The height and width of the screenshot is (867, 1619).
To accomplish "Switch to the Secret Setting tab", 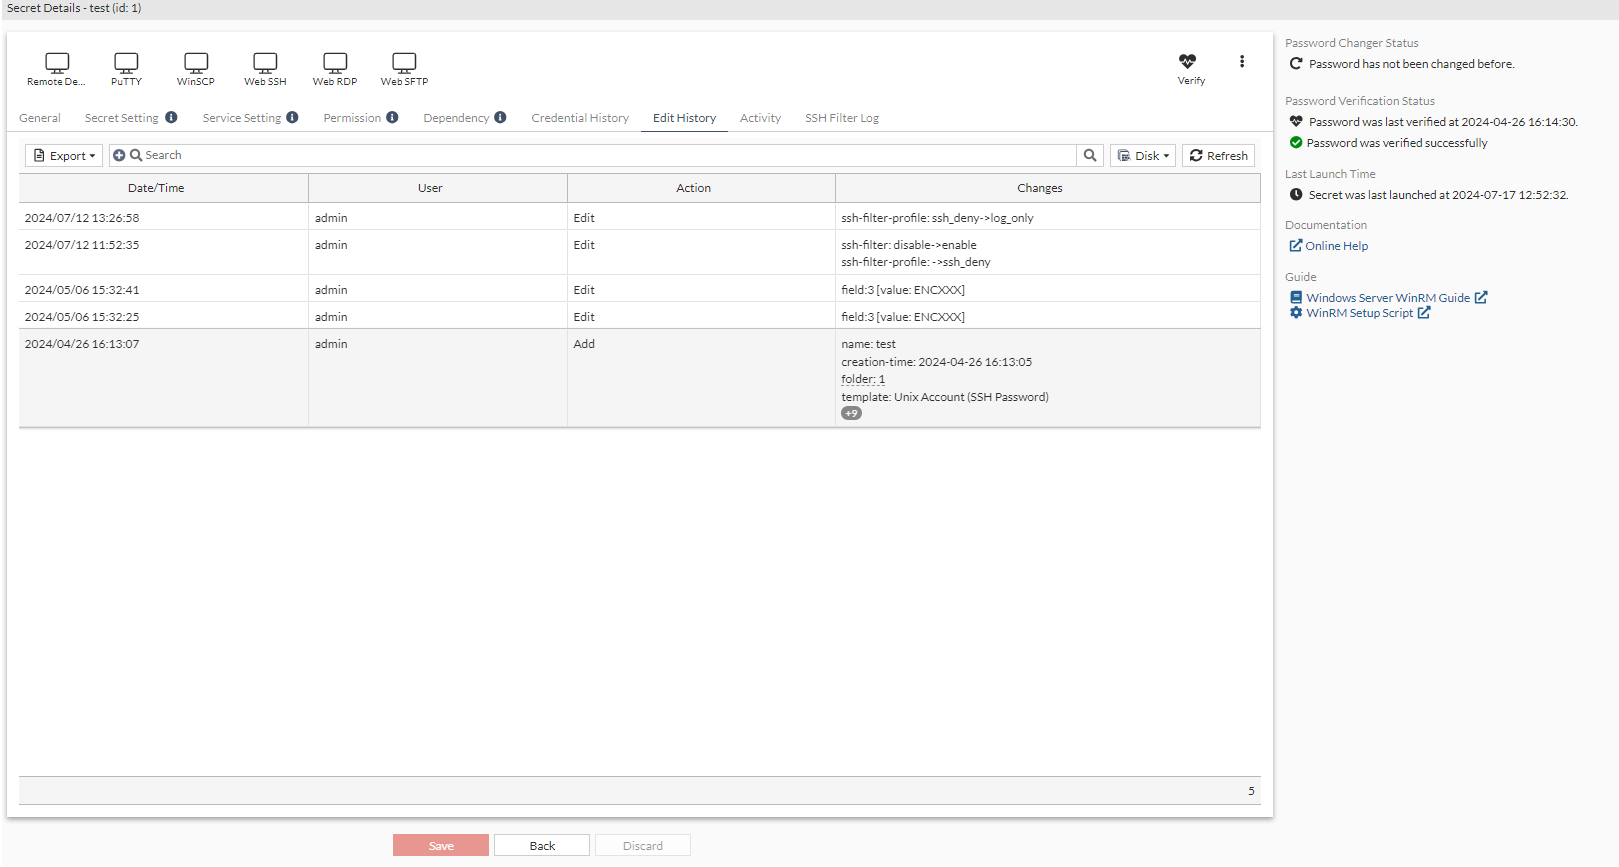I will point(121,118).
